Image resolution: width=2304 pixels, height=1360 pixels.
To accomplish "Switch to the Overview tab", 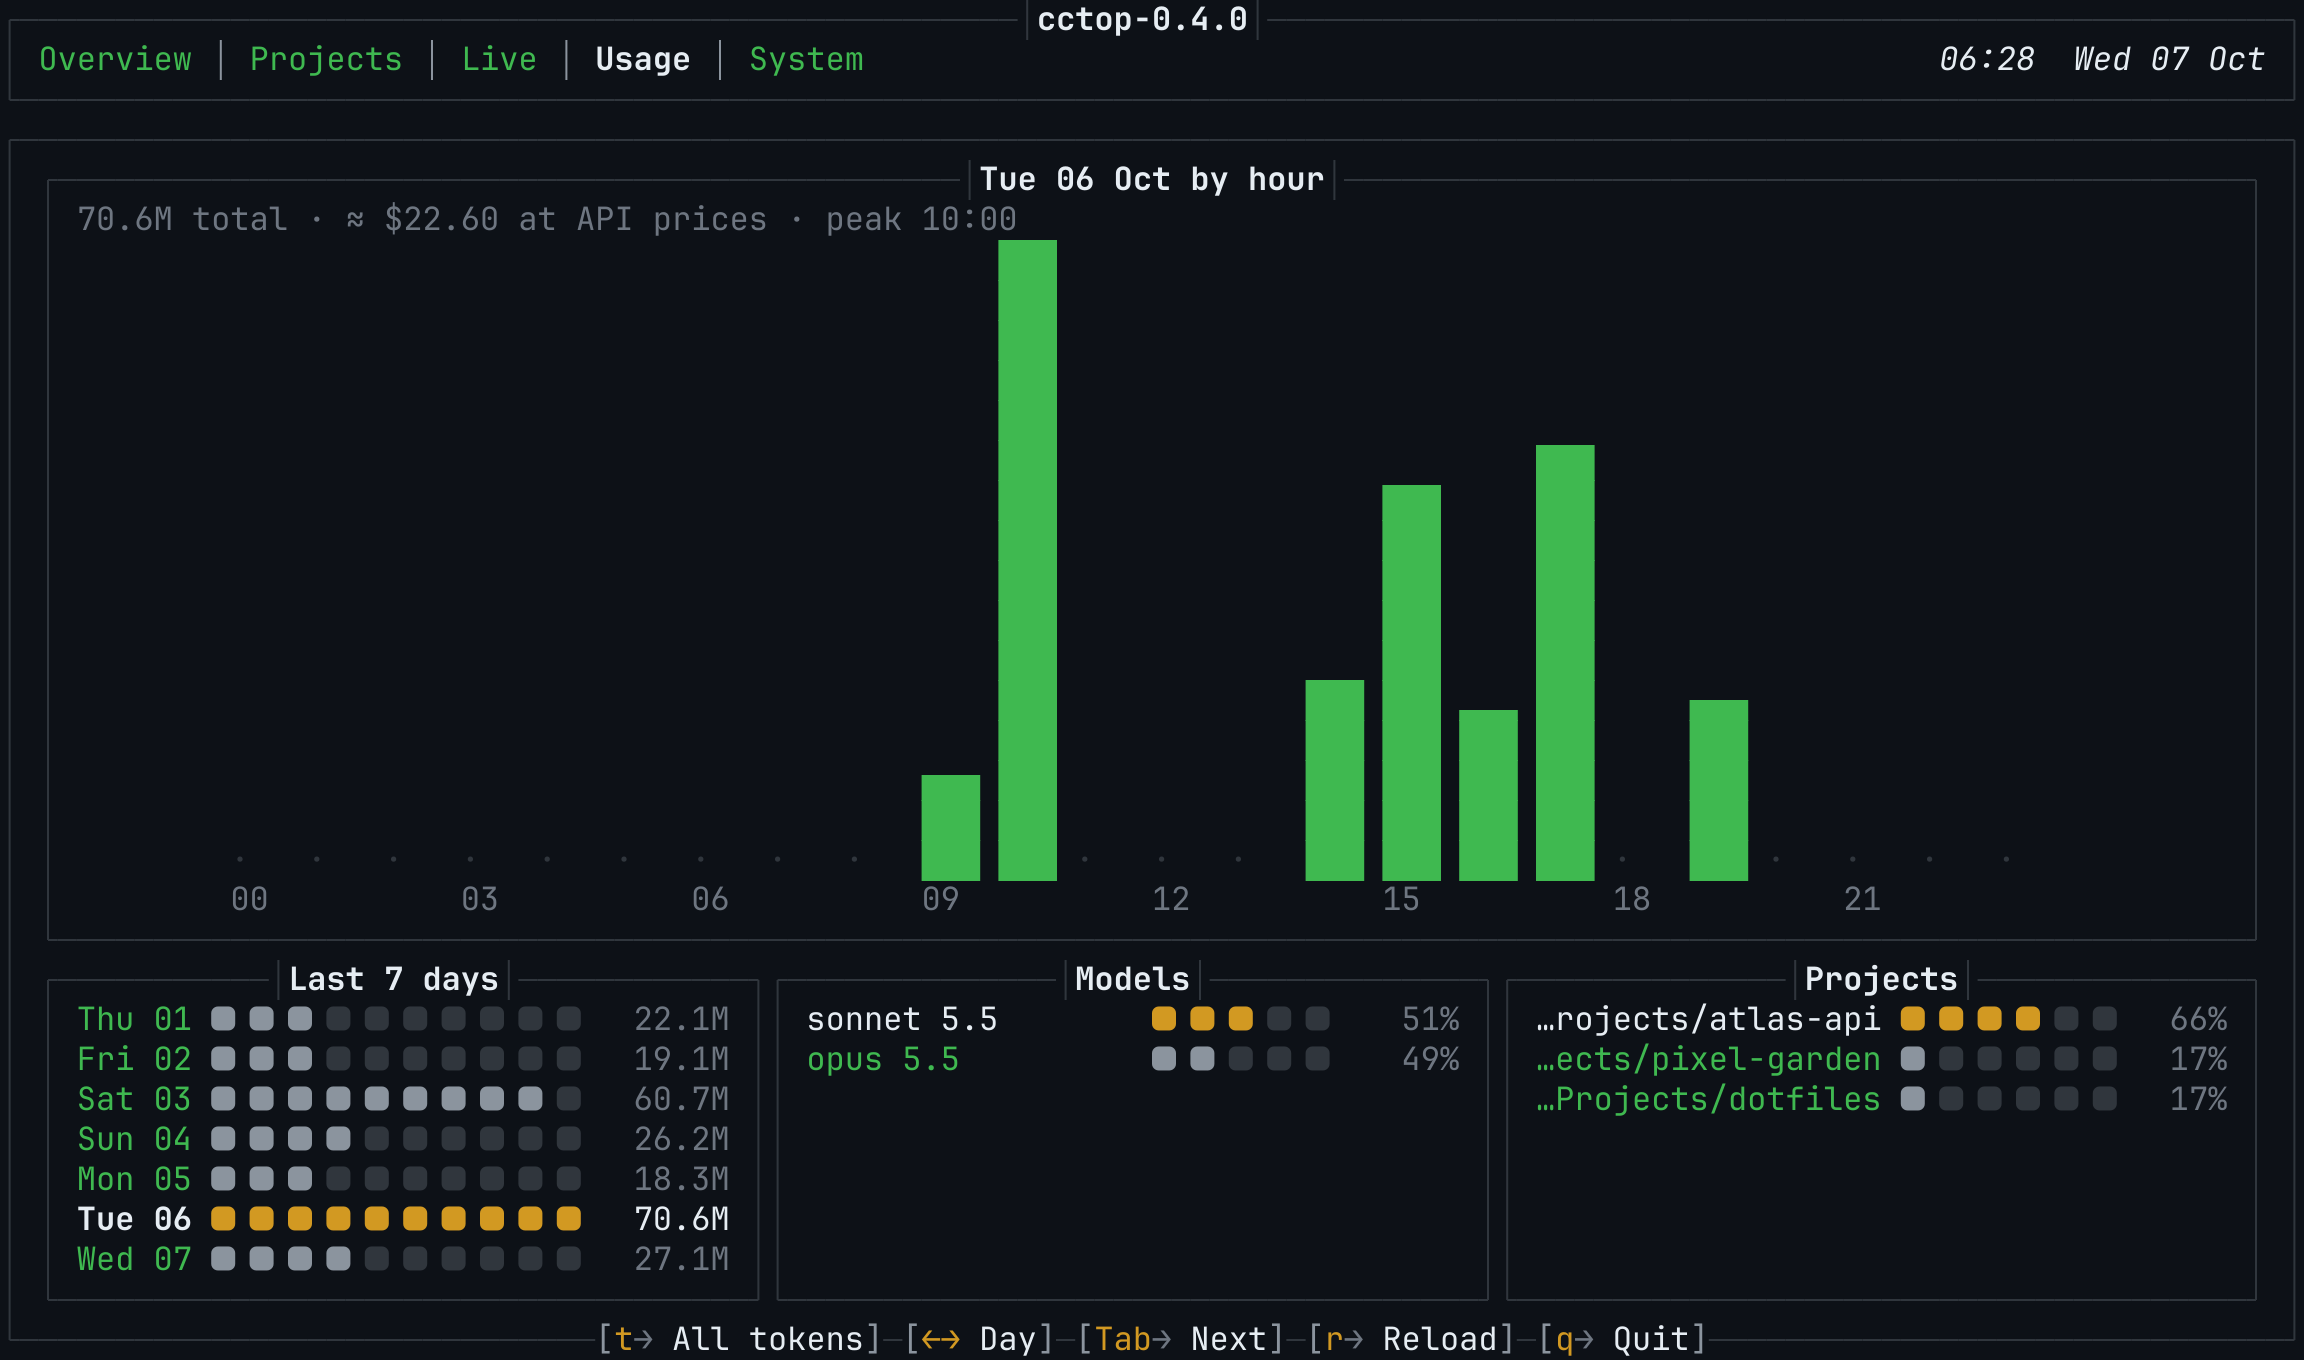I will 115,59.
